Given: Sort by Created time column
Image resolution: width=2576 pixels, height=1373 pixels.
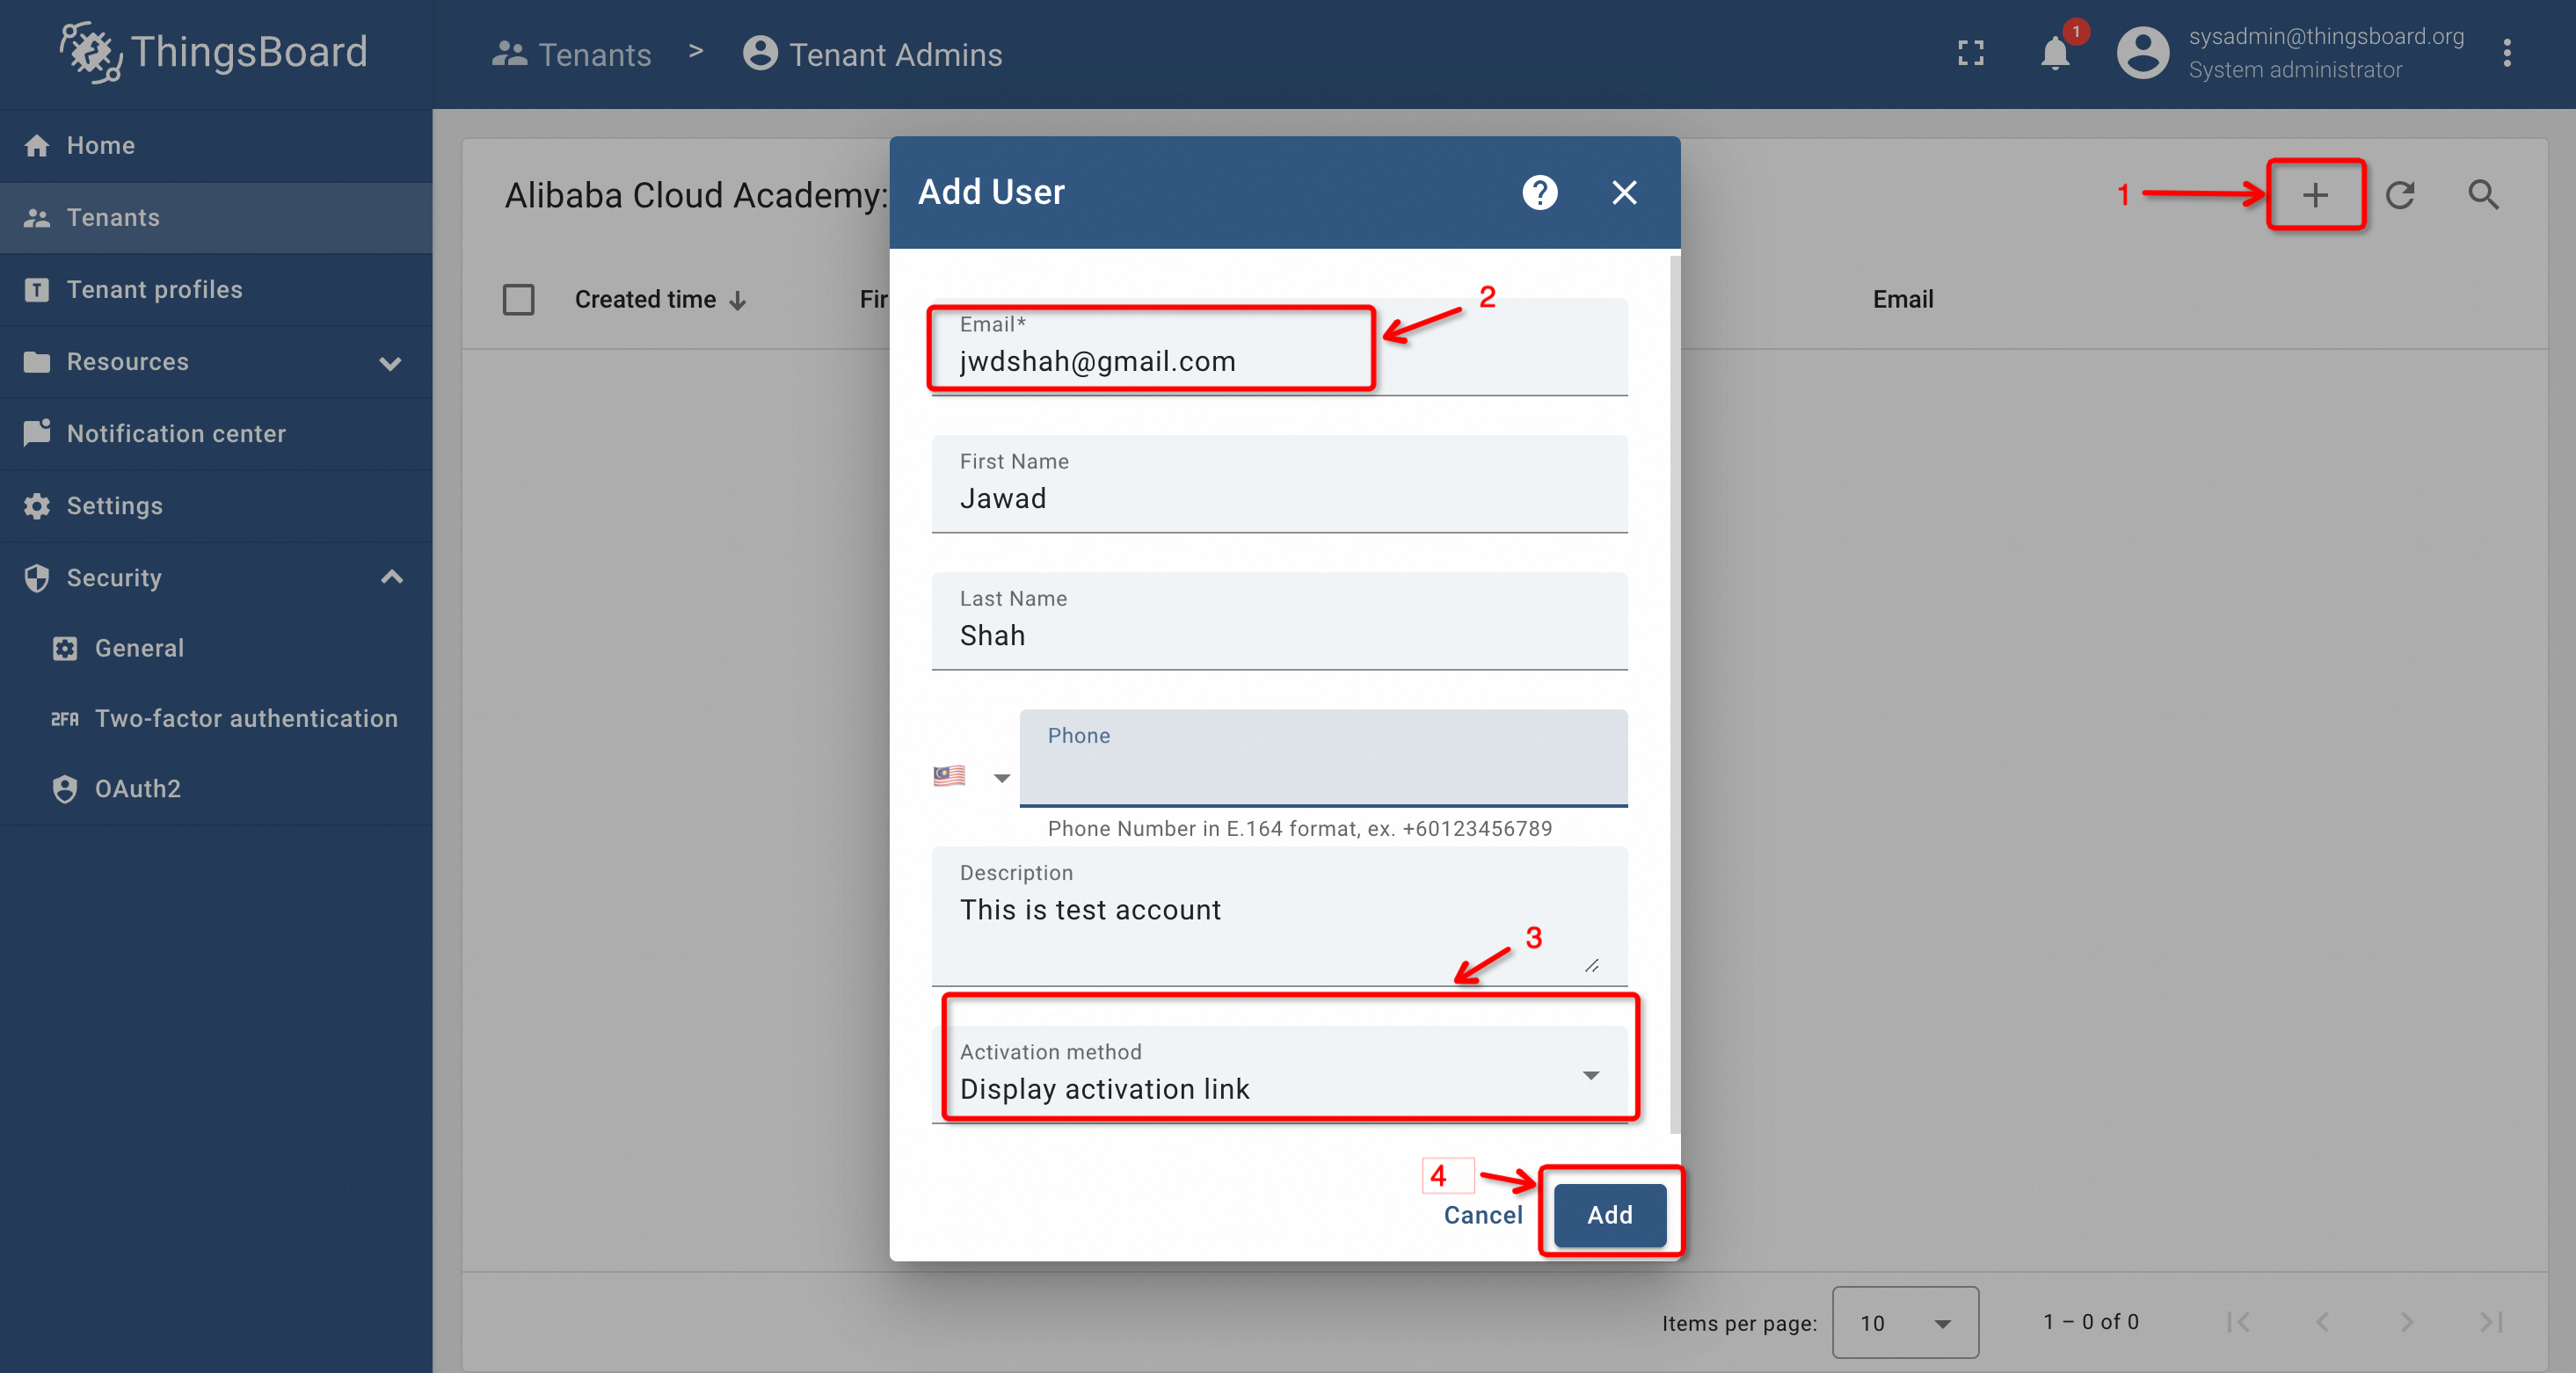Looking at the screenshot, I should [660, 299].
